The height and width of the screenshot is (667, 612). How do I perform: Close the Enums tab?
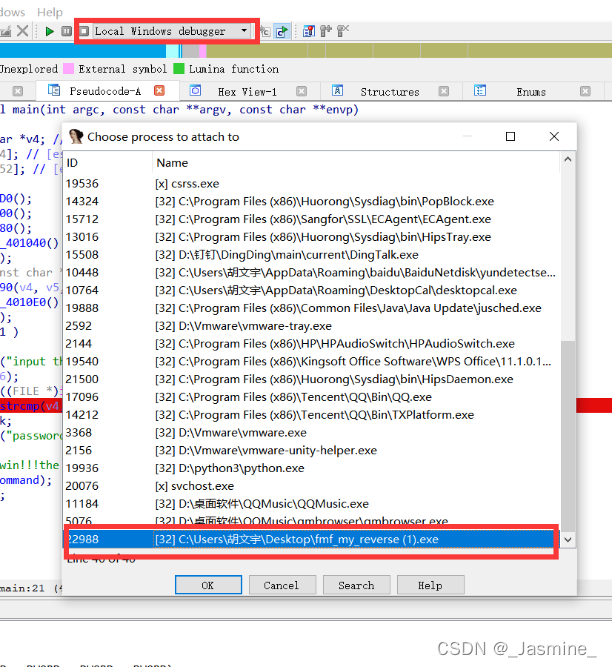pos(585,91)
